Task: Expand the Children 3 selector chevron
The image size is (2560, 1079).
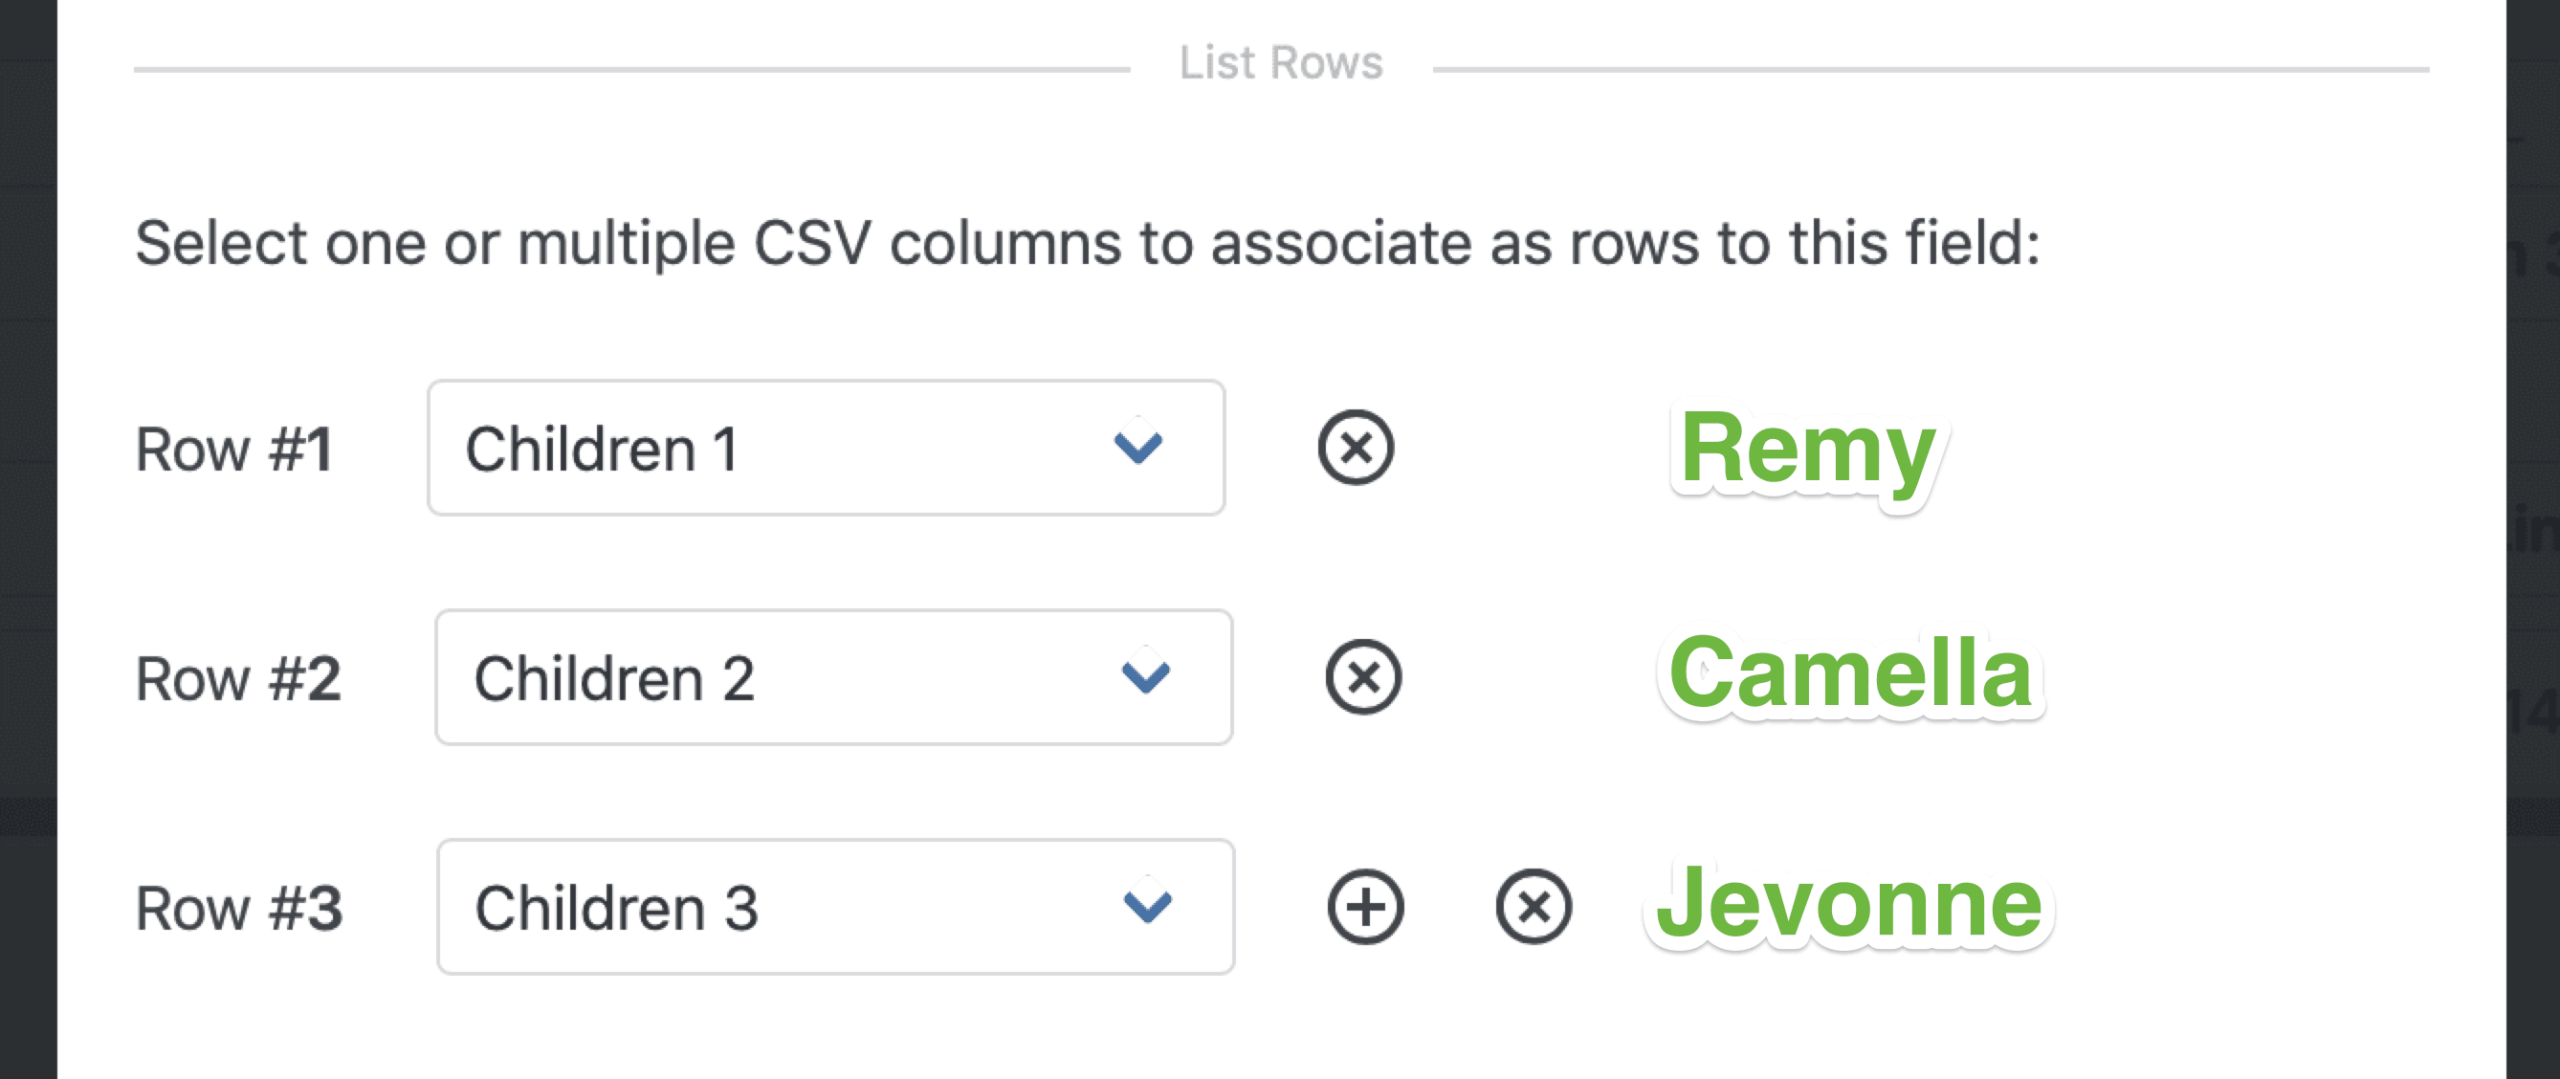Action: (x=1146, y=906)
